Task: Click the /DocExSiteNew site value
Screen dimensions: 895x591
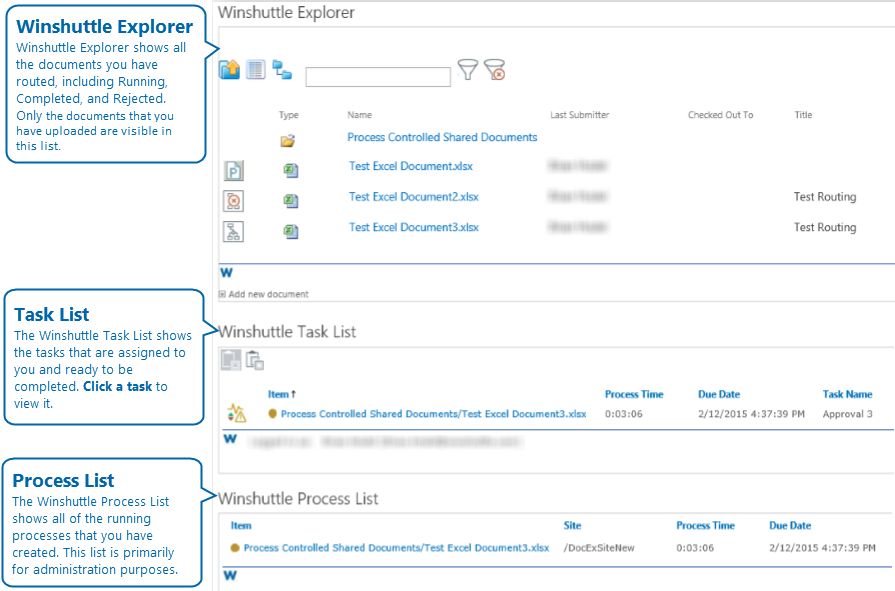Action: [x=599, y=548]
